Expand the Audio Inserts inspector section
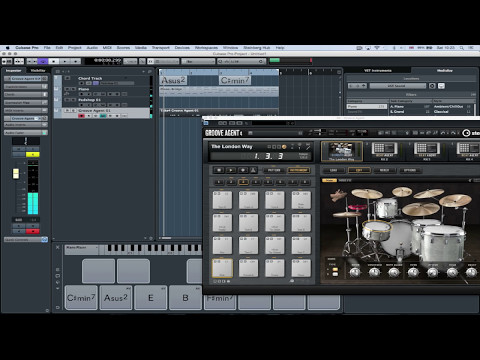Screen dimensions: 480x360 26,124
